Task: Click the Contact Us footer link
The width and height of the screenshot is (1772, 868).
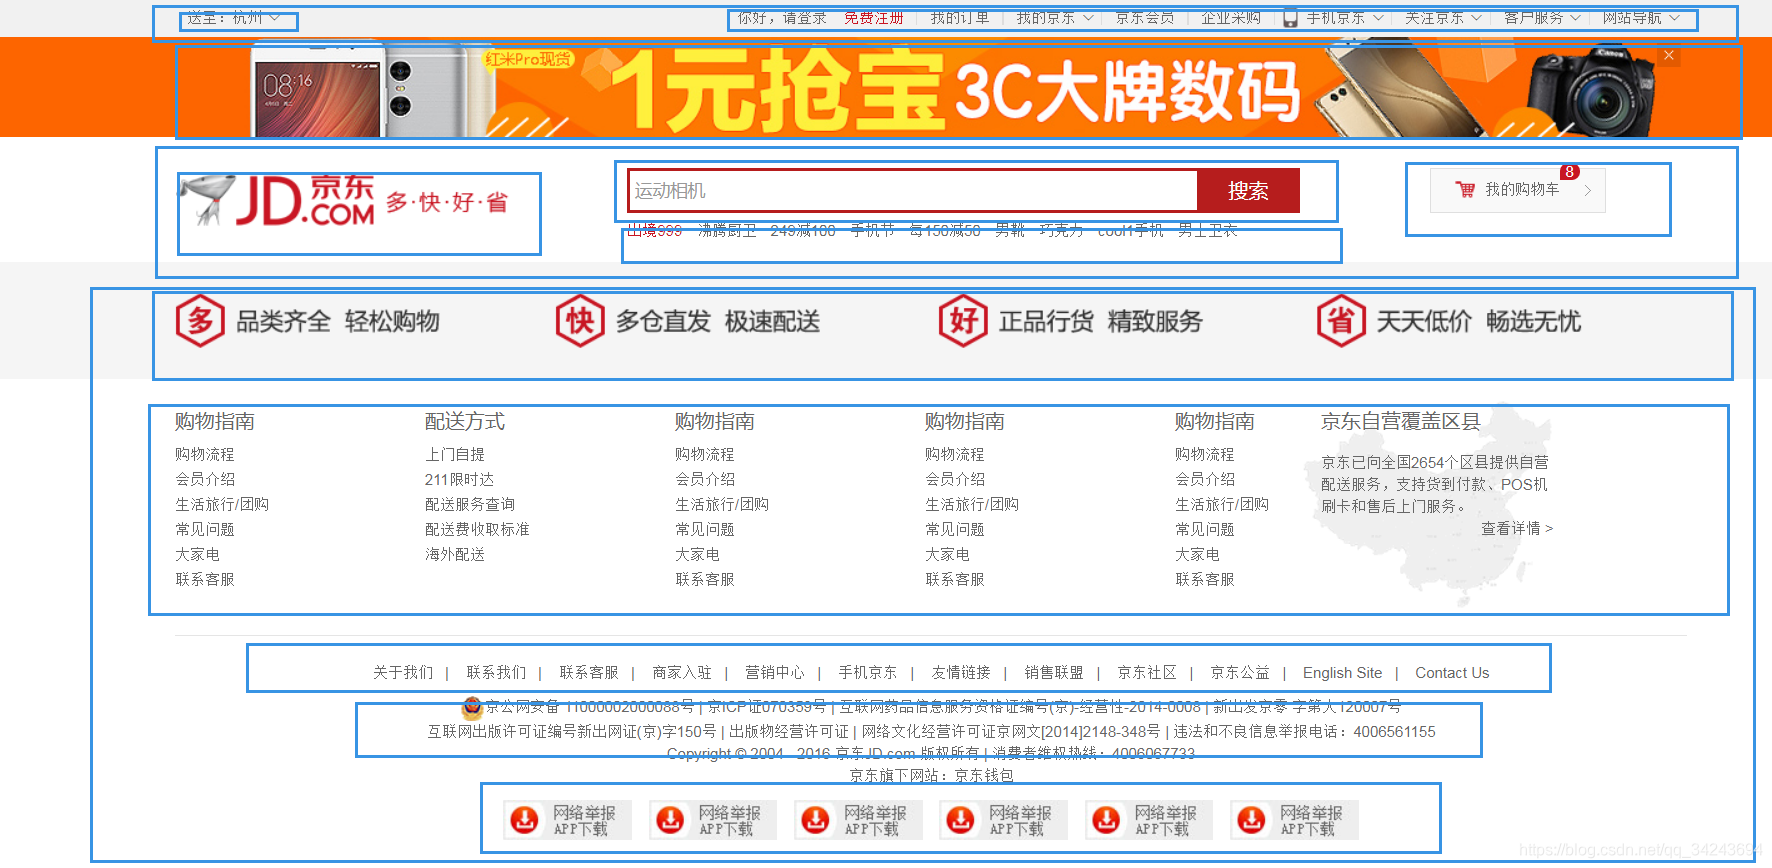Action: pyautogui.click(x=1452, y=673)
